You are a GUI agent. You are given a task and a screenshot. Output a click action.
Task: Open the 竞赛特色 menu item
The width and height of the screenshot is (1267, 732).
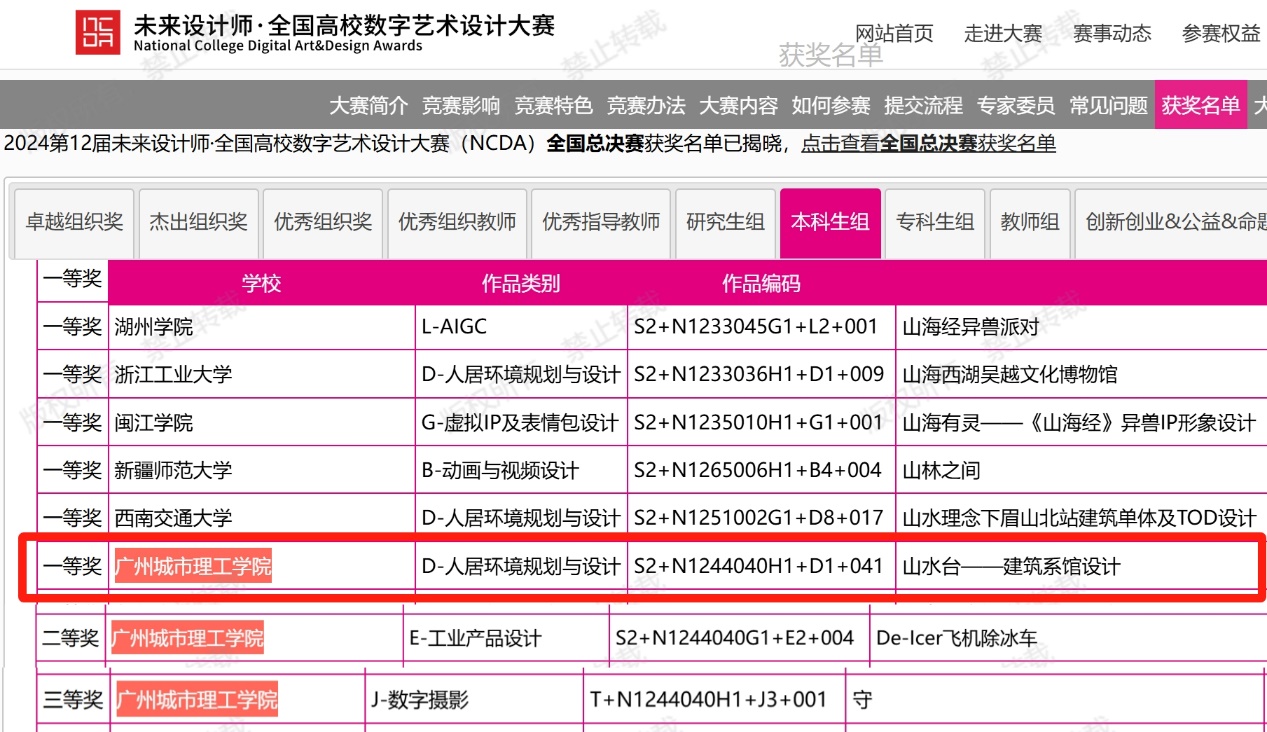[553, 105]
